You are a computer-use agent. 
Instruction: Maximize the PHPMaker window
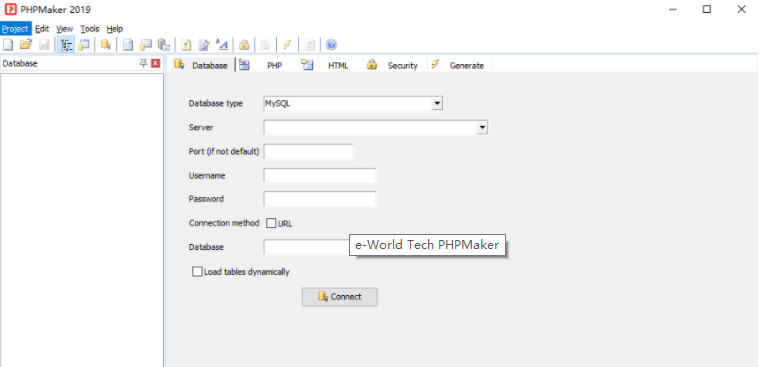pyautogui.click(x=707, y=9)
